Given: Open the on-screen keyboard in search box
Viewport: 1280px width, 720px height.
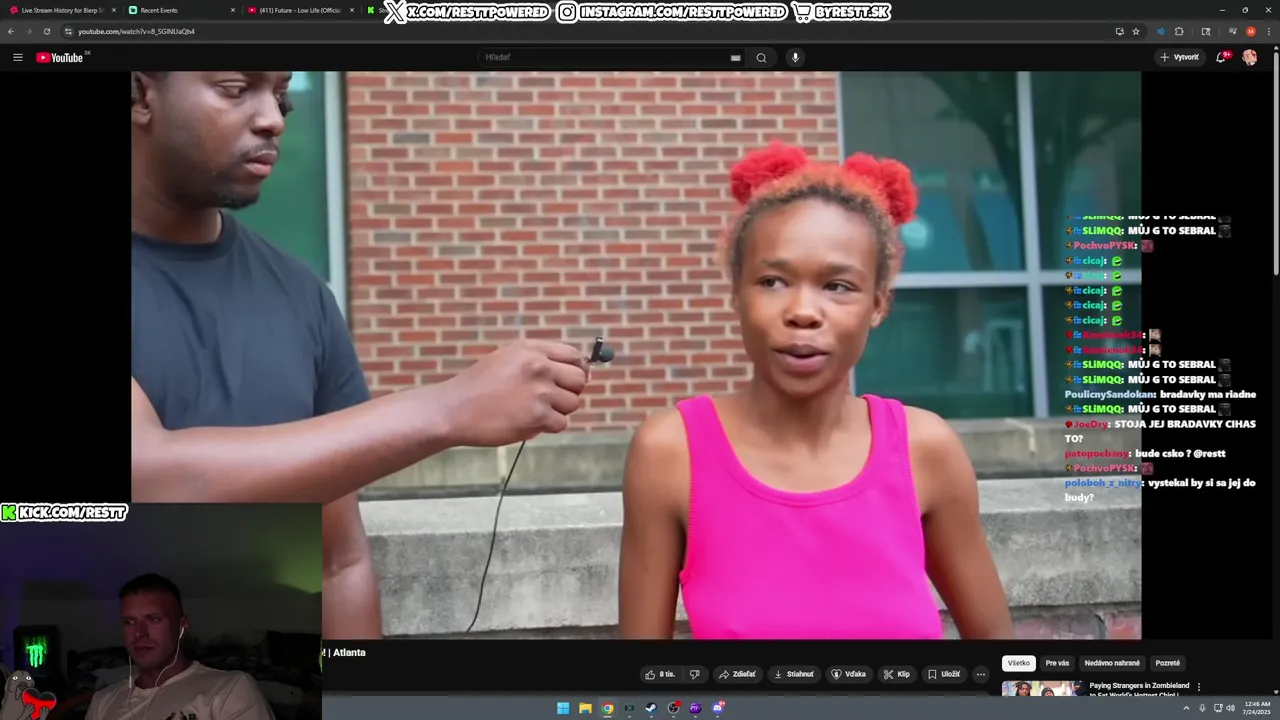Looking at the screenshot, I should [x=736, y=58].
